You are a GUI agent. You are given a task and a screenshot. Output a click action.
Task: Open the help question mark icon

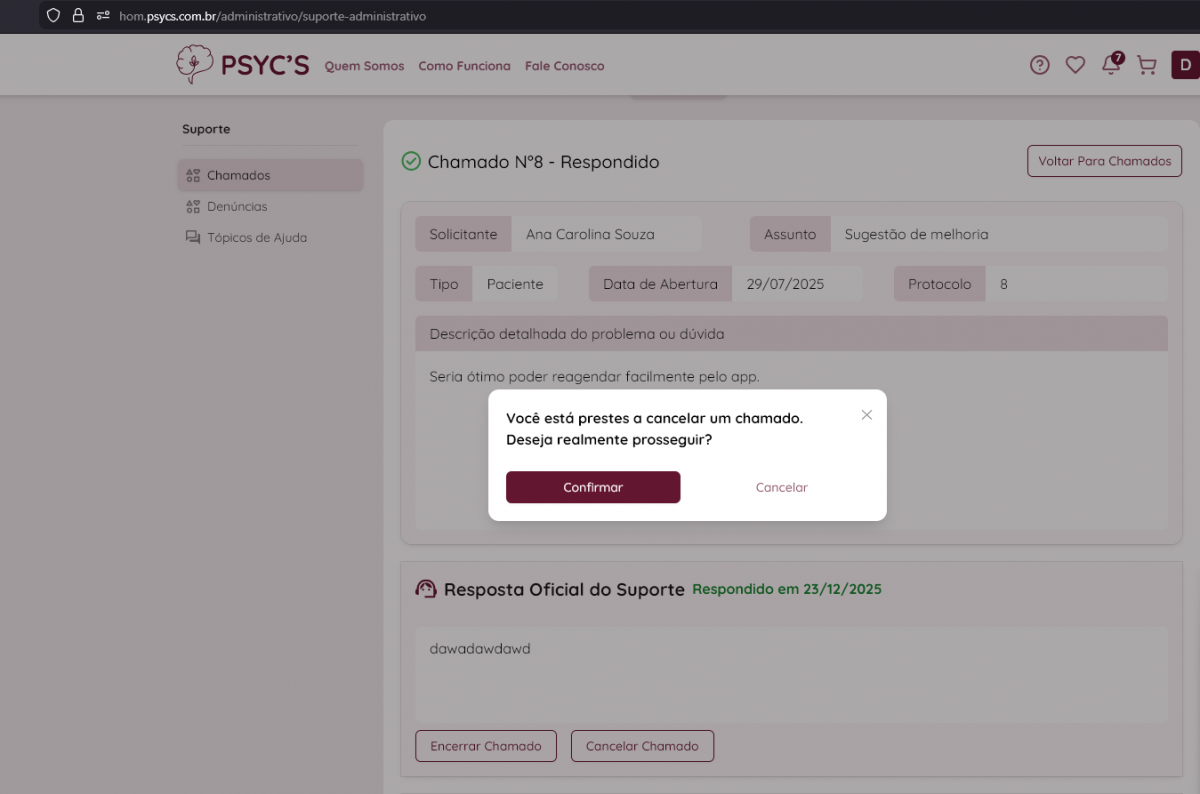click(x=1040, y=65)
